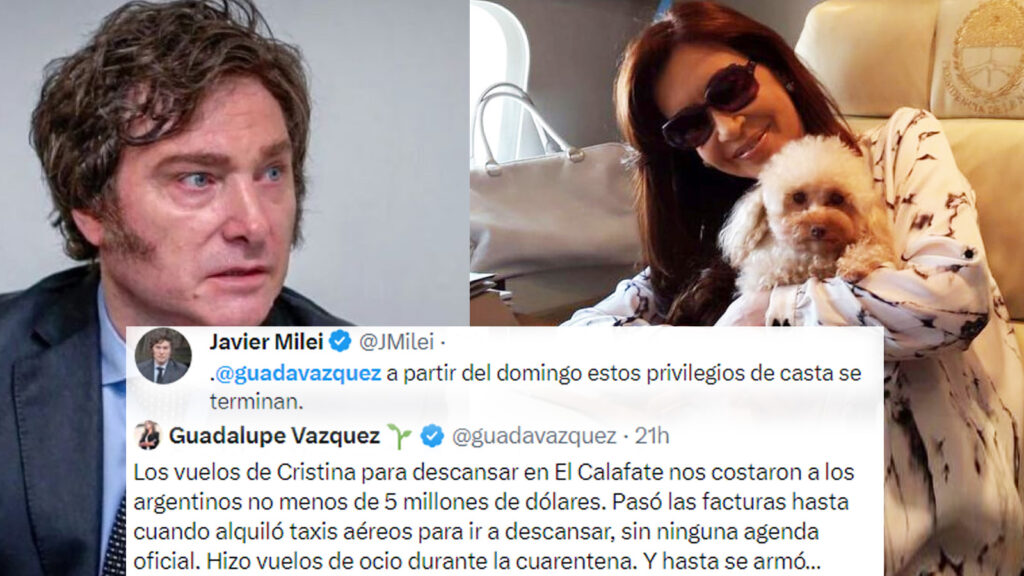Viewport: 1024px width, 576px height.
Task: Click the green seedling emoji after Vazquez
Action: (399, 436)
